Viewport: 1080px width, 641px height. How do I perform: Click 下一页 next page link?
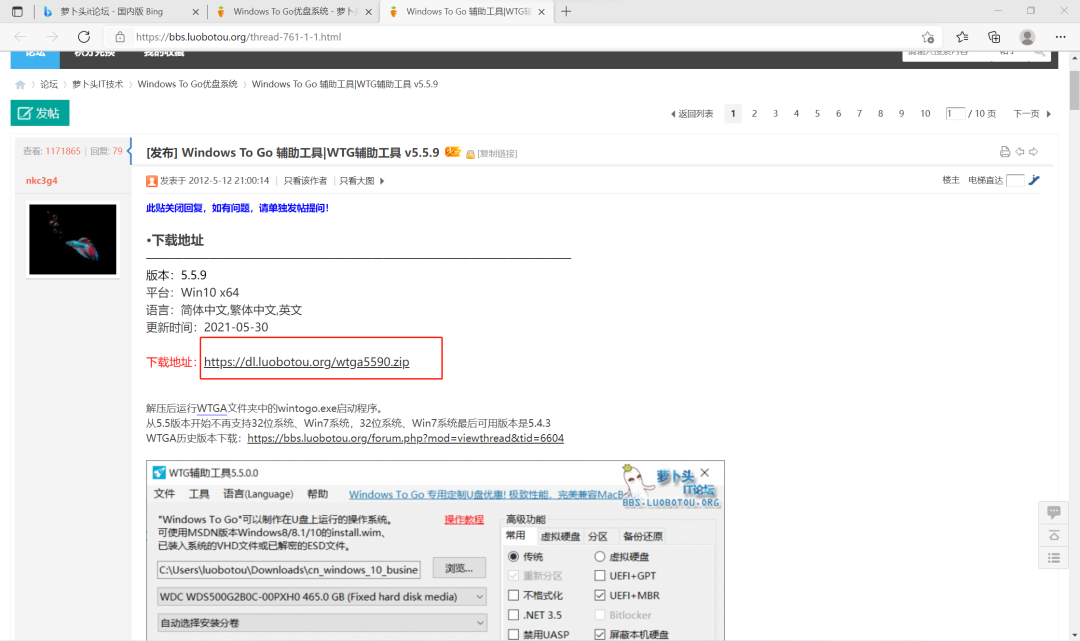pyautogui.click(x=1032, y=114)
